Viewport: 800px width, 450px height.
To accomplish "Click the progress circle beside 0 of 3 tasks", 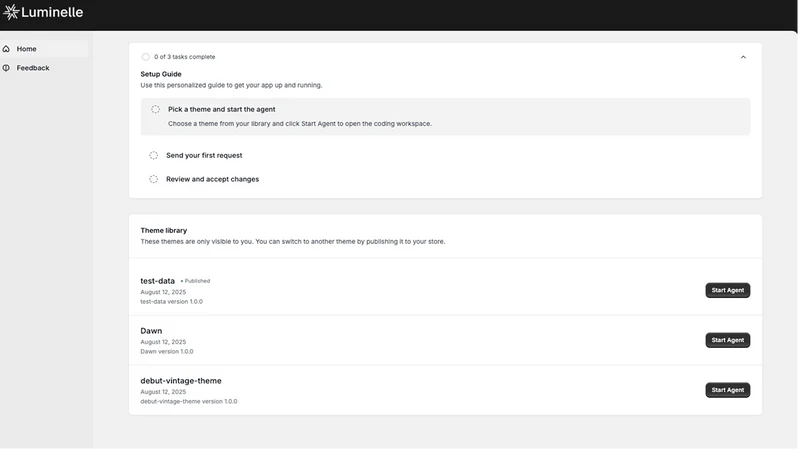I will [x=146, y=57].
